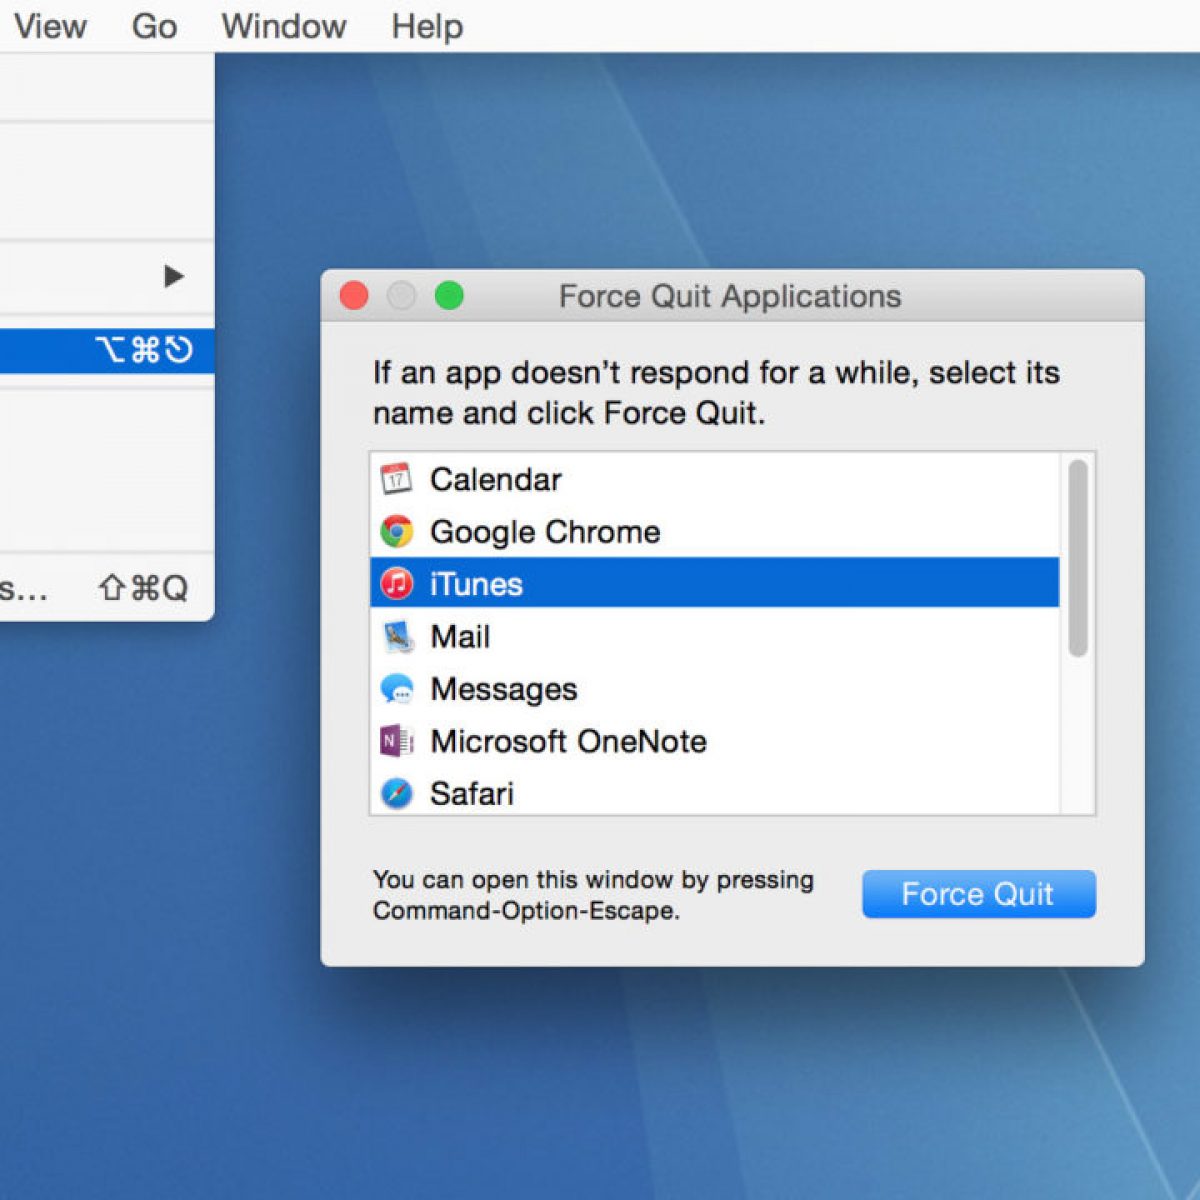
Task: Choose the highlighted menu item with Option-Command-Escape shortcut
Action: 100,350
